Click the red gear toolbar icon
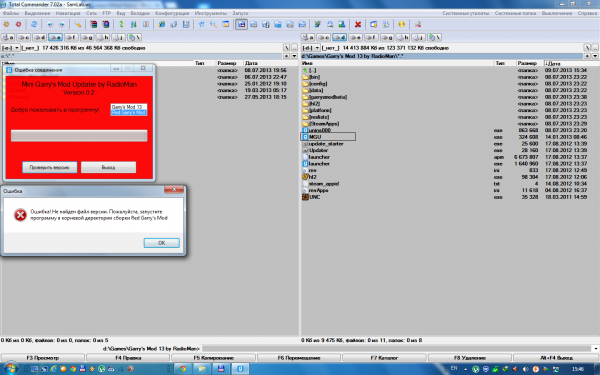Screen dimensions: 600x375 pyautogui.click(x=18, y=24)
